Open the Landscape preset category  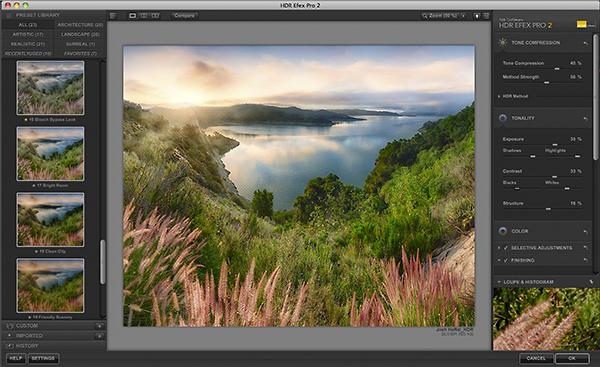80,34
